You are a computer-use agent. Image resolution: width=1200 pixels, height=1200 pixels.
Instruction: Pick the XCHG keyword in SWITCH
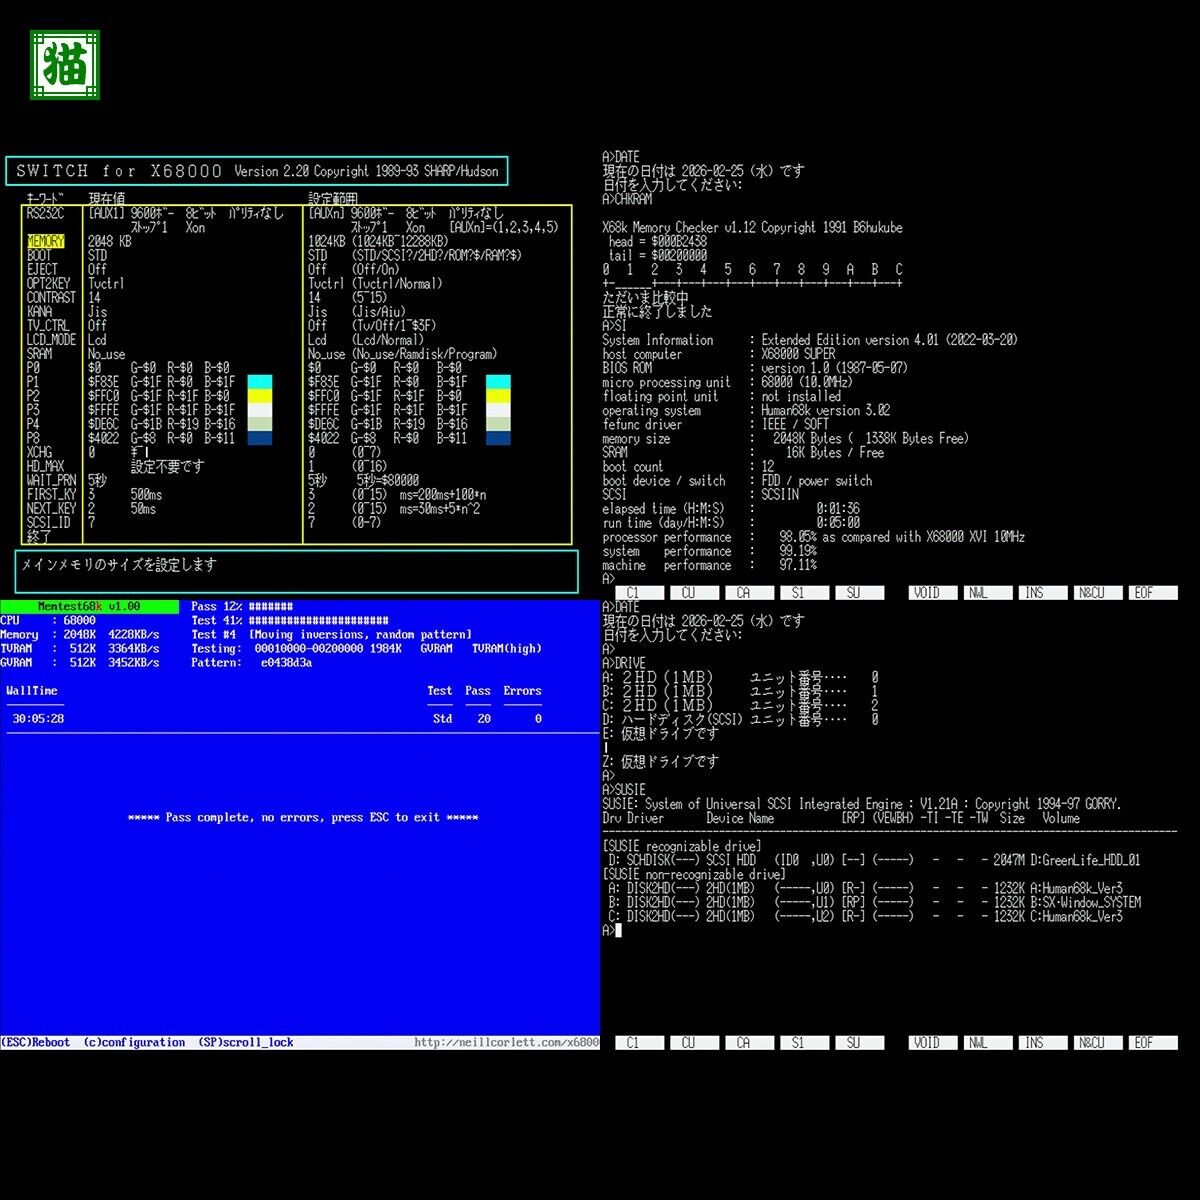point(39,452)
